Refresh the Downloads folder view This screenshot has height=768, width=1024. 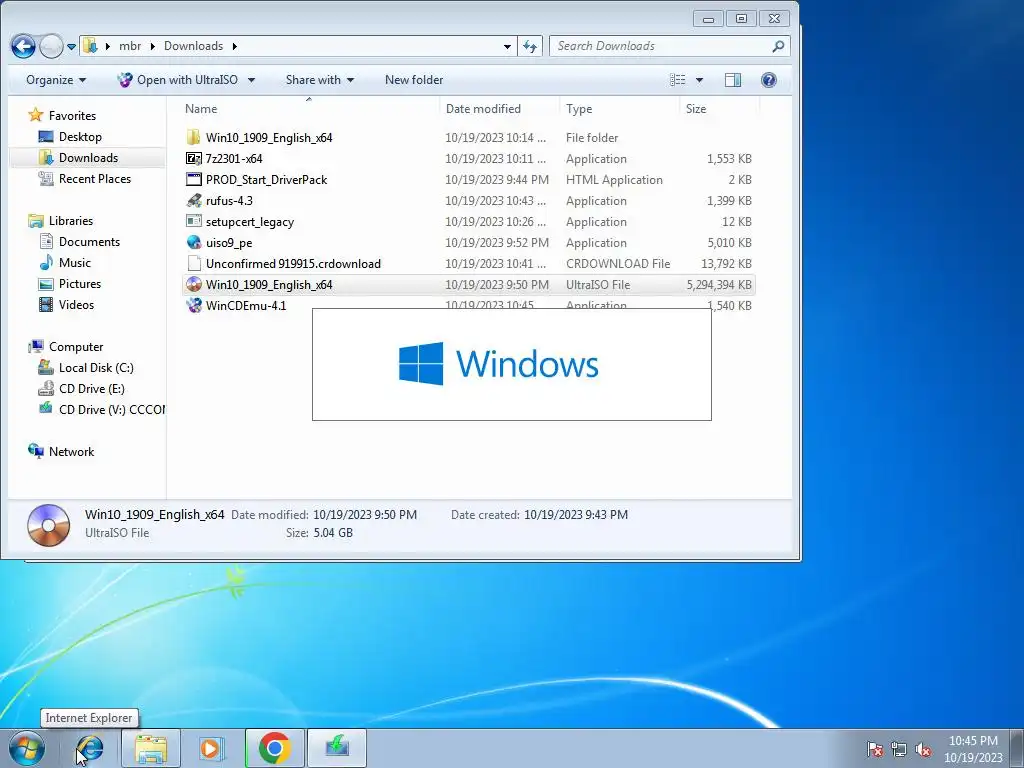click(x=530, y=46)
